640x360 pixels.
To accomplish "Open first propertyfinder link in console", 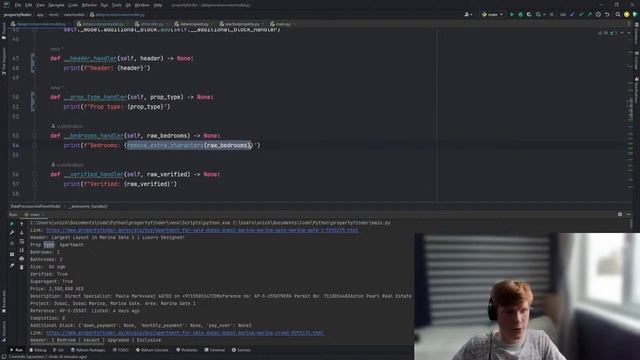I will (202, 230).
